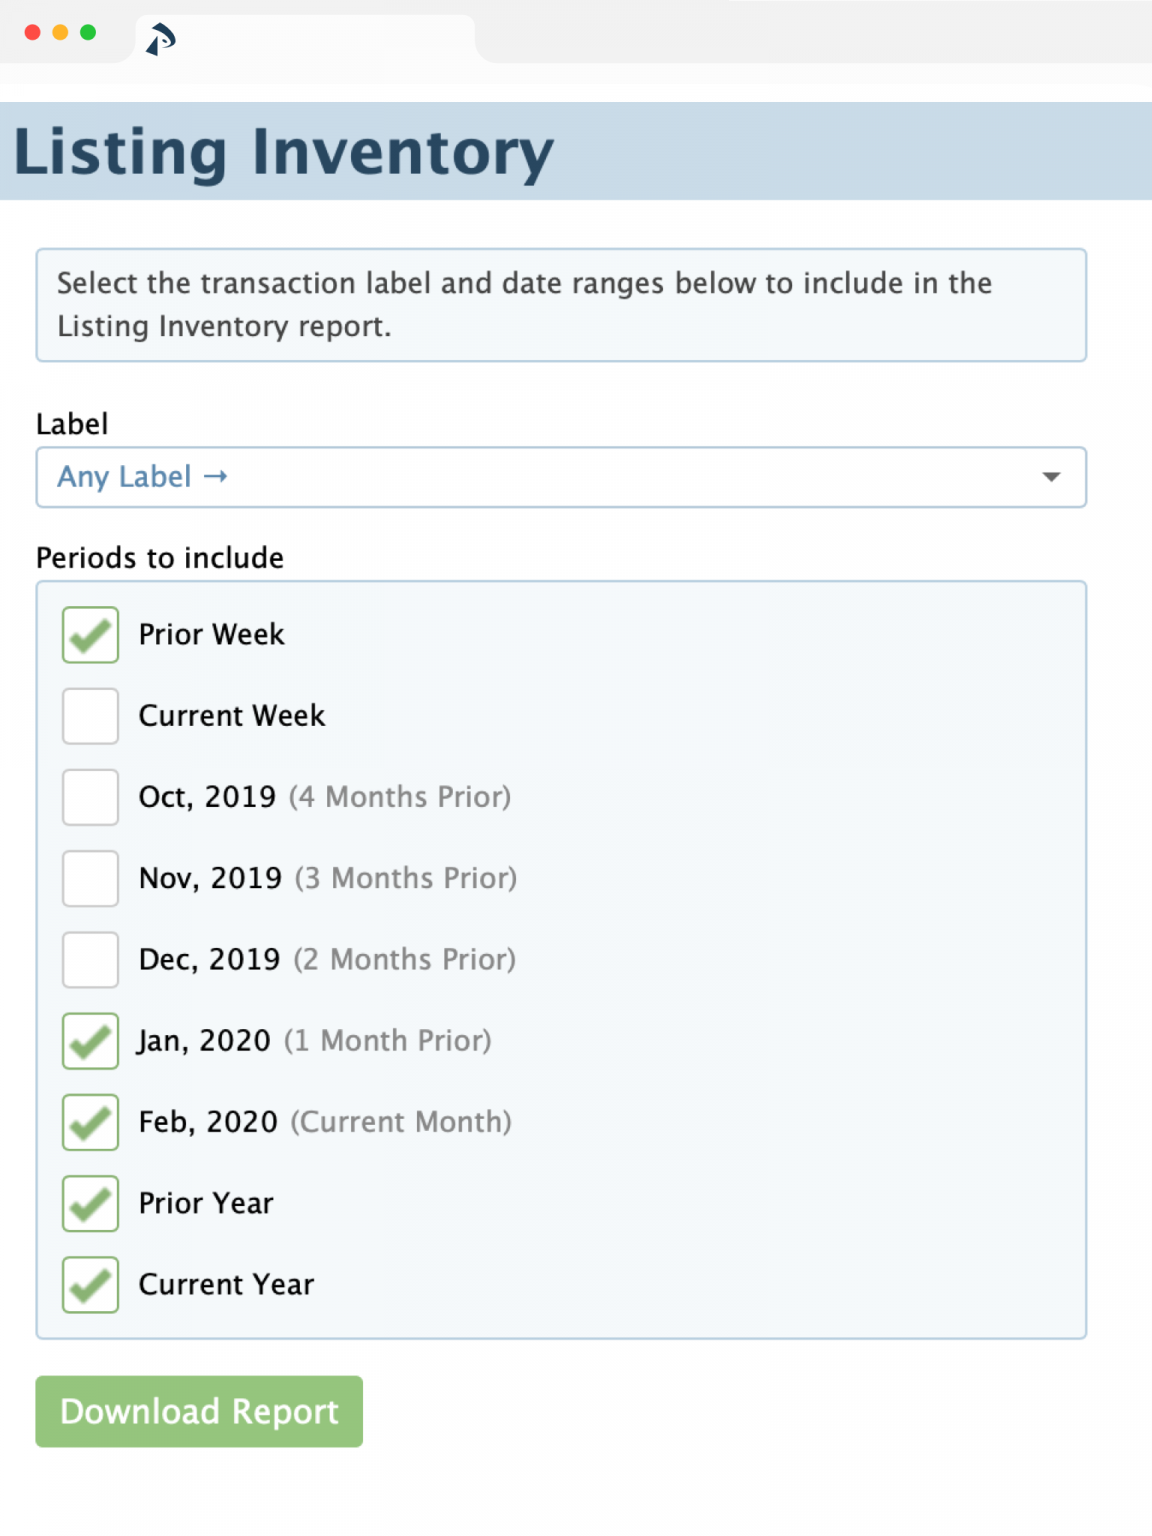The image size is (1152, 1536).
Task: Click the green traffic light dot
Action: 88,32
